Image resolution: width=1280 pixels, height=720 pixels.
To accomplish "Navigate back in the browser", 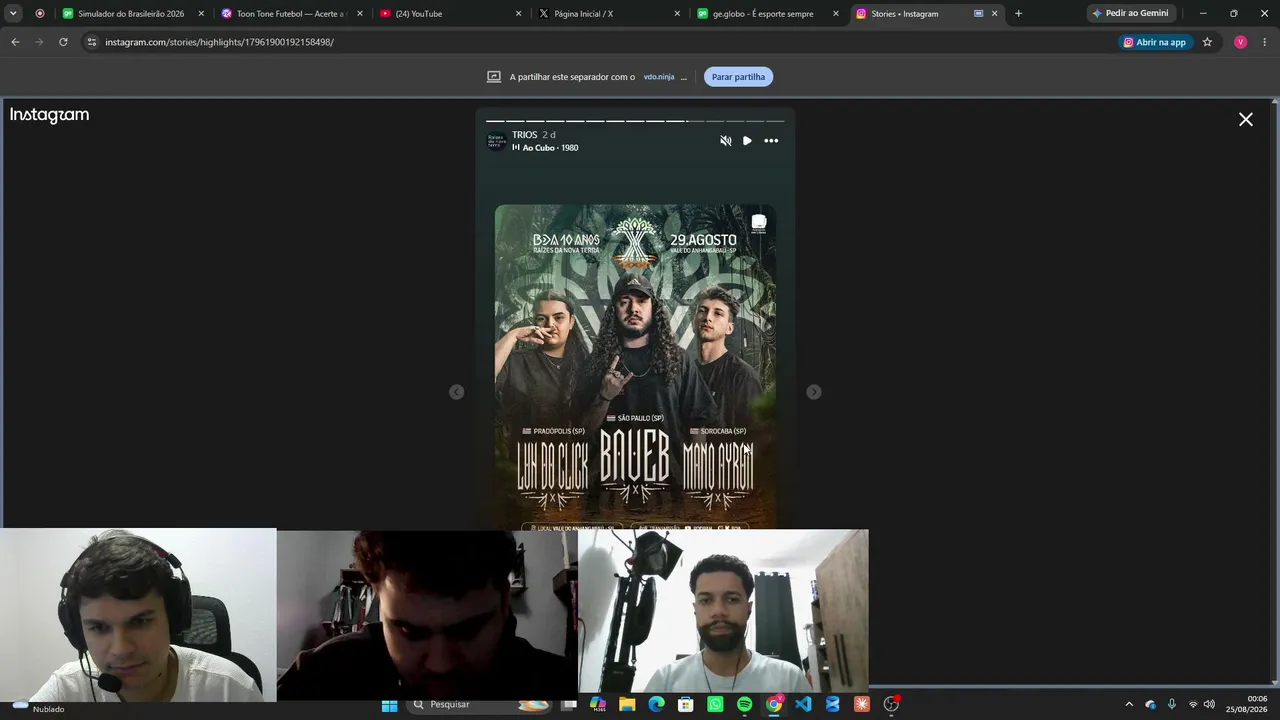I will click(x=15, y=42).
